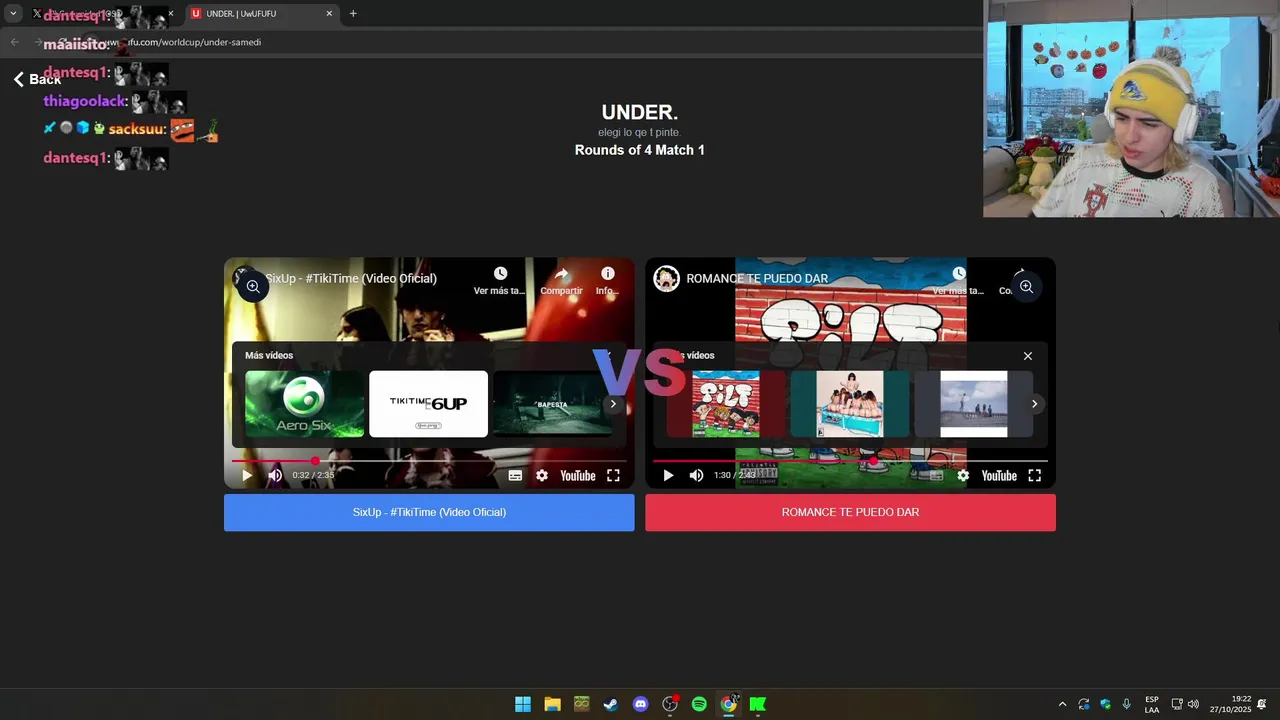Show next suggestions in SixUp video

[x=613, y=404]
